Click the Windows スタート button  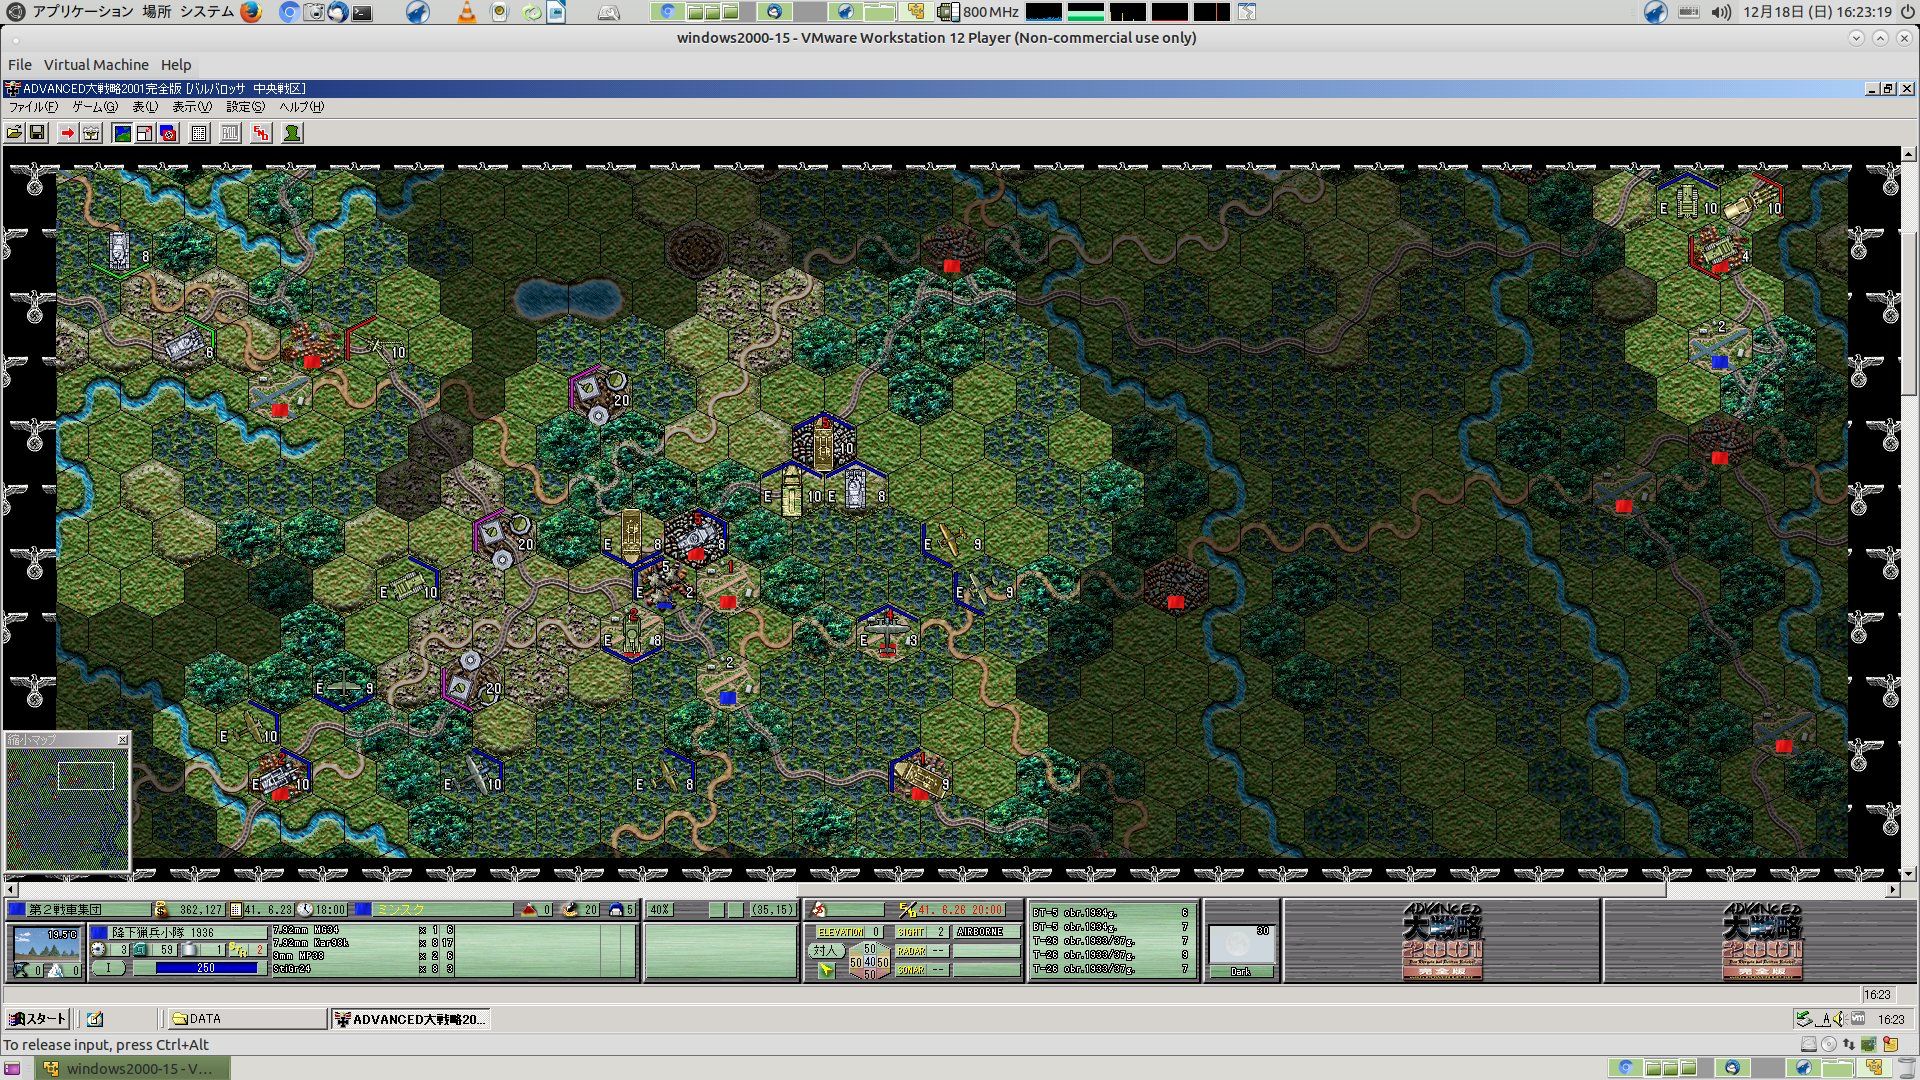click(x=37, y=1019)
